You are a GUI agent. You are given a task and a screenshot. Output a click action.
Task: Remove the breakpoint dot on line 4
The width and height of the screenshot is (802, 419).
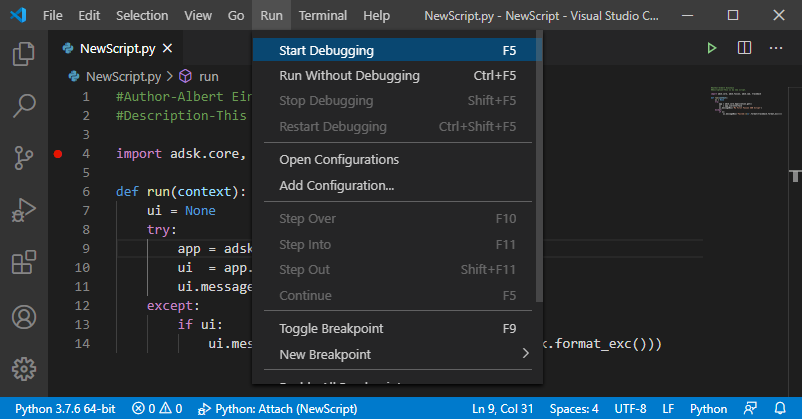point(58,154)
